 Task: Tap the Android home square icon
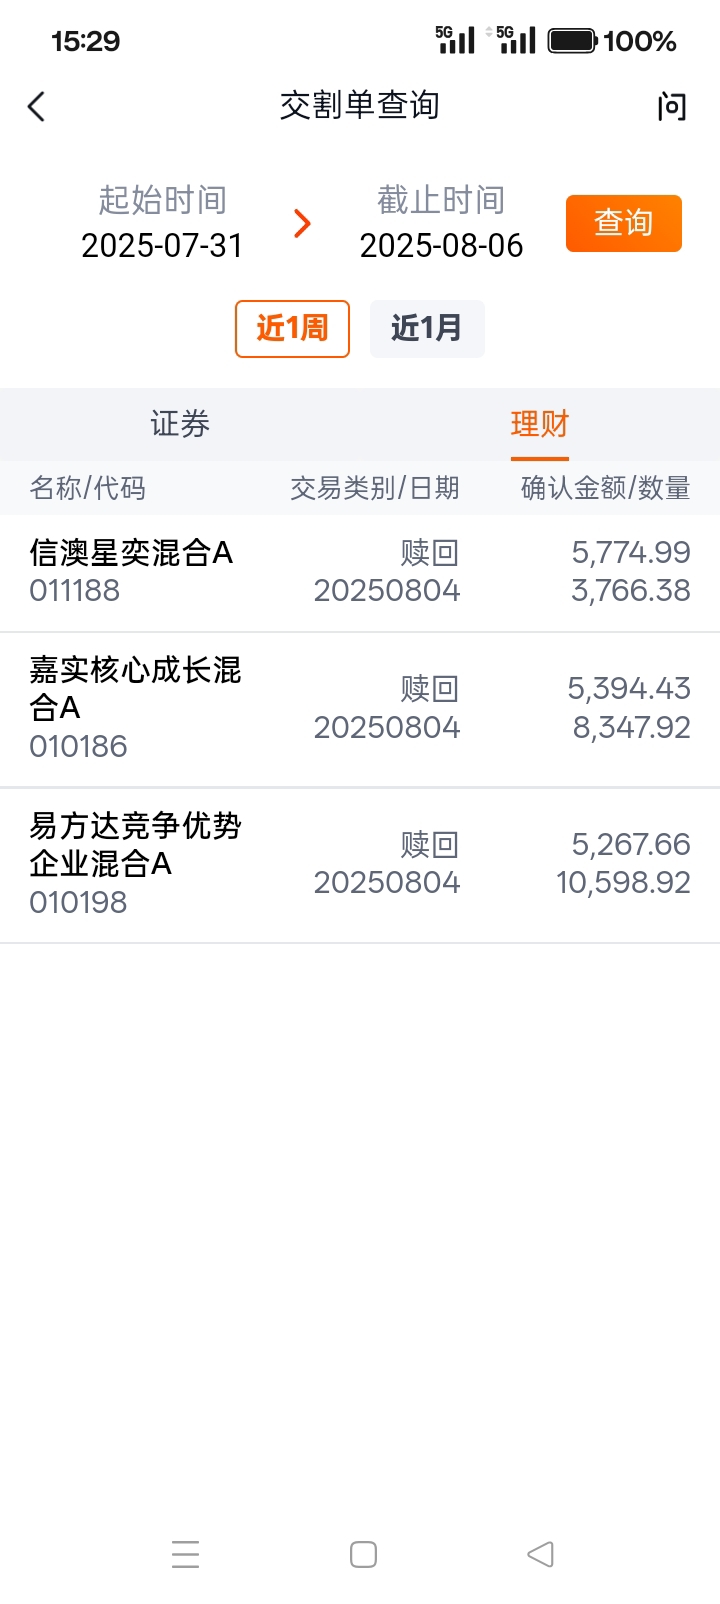(363, 1553)
